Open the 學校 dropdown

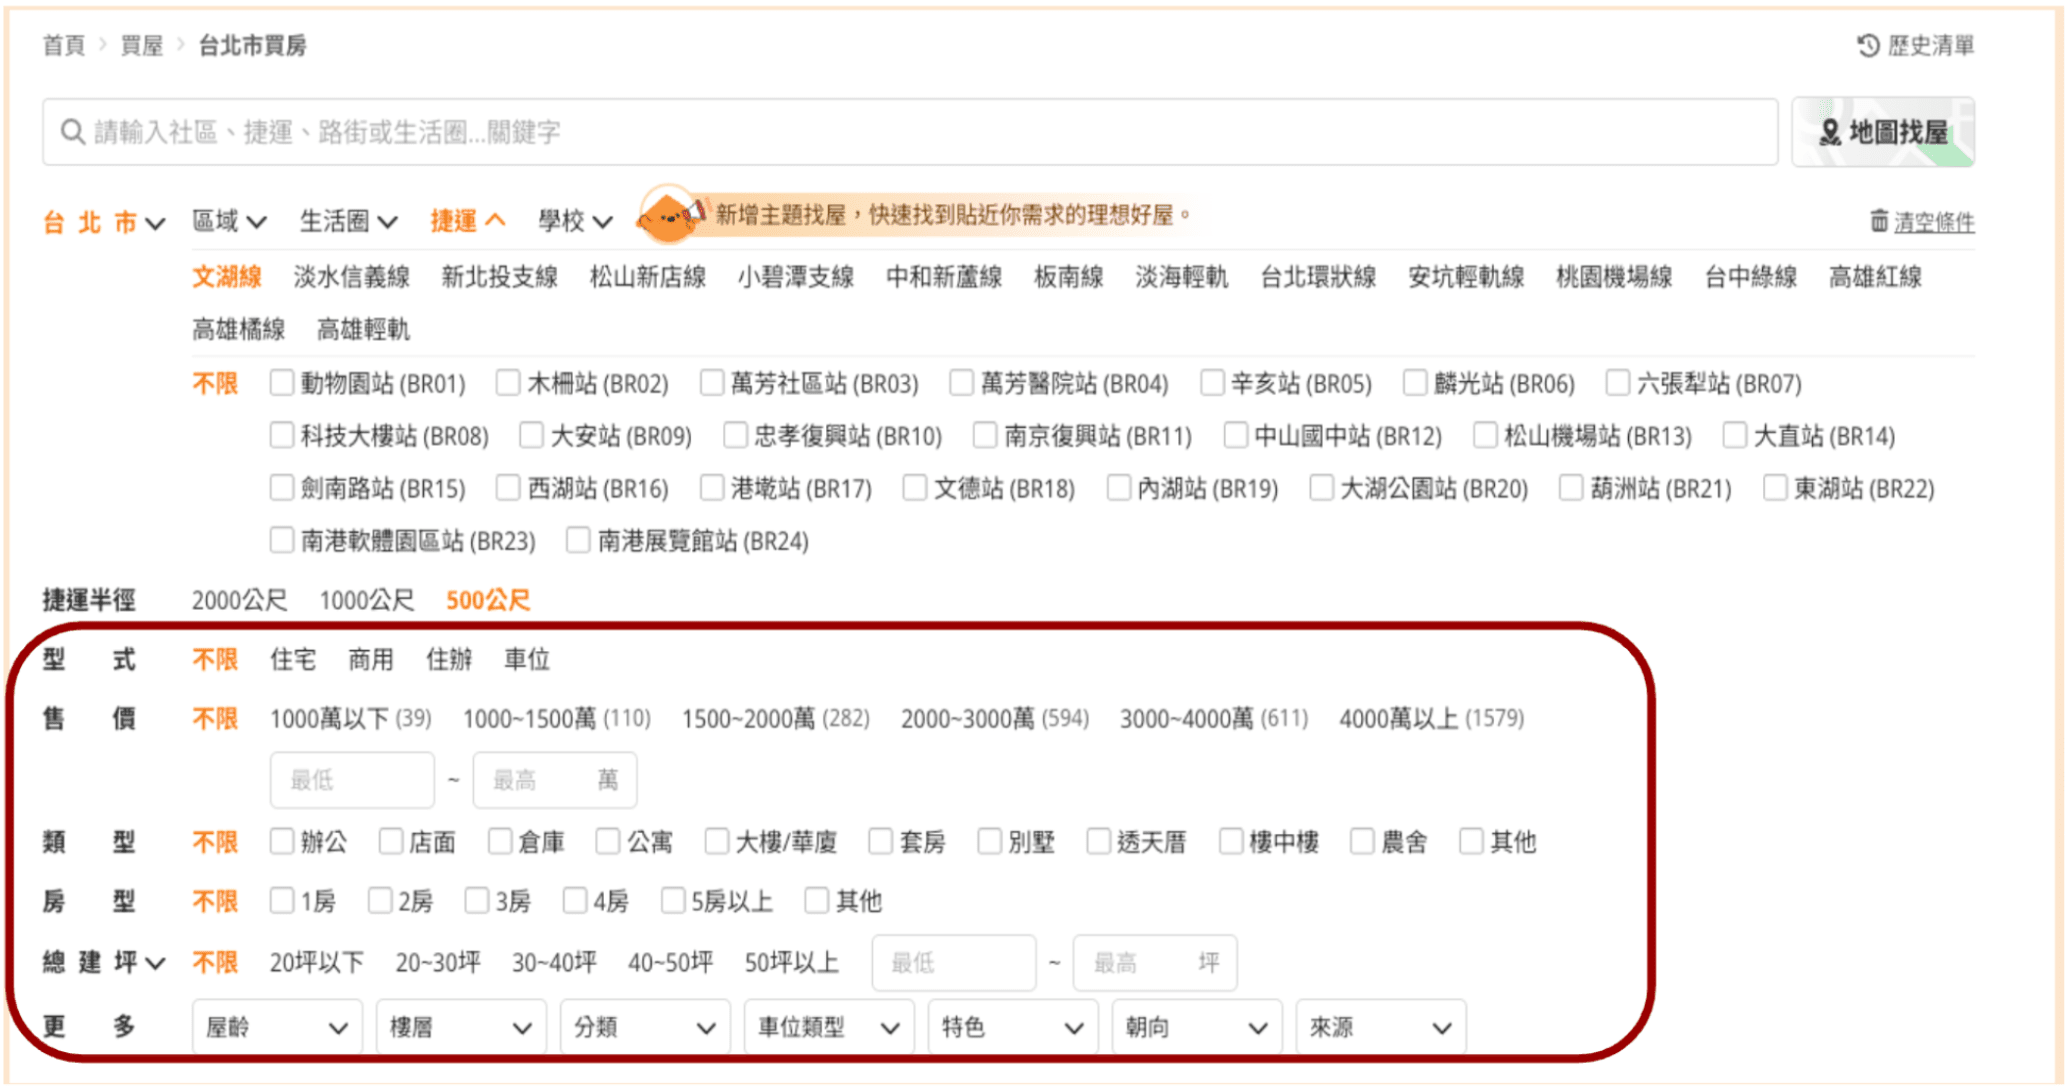pyautogui.click(x=575, y=222)
